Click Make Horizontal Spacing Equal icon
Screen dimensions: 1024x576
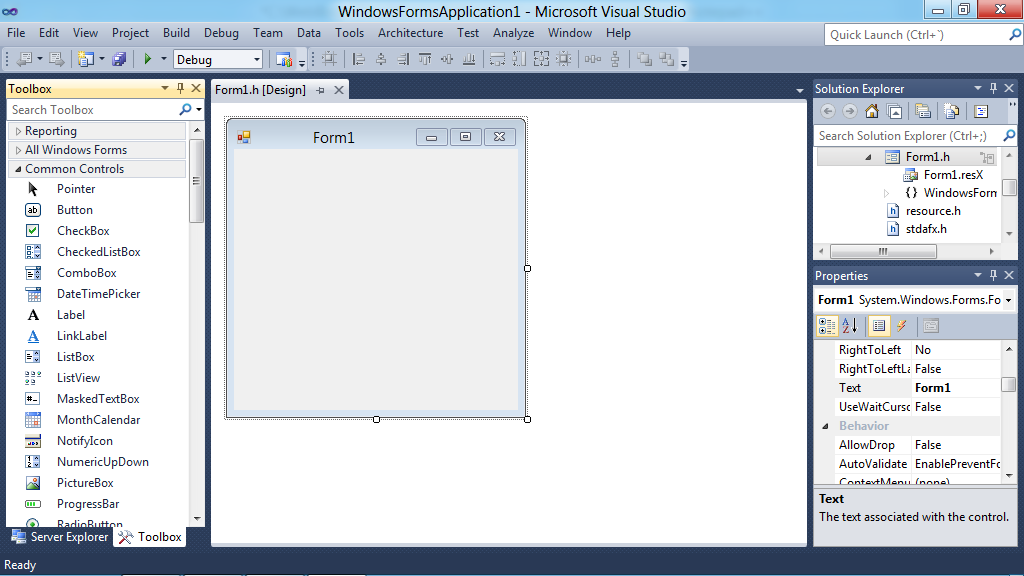593,59
